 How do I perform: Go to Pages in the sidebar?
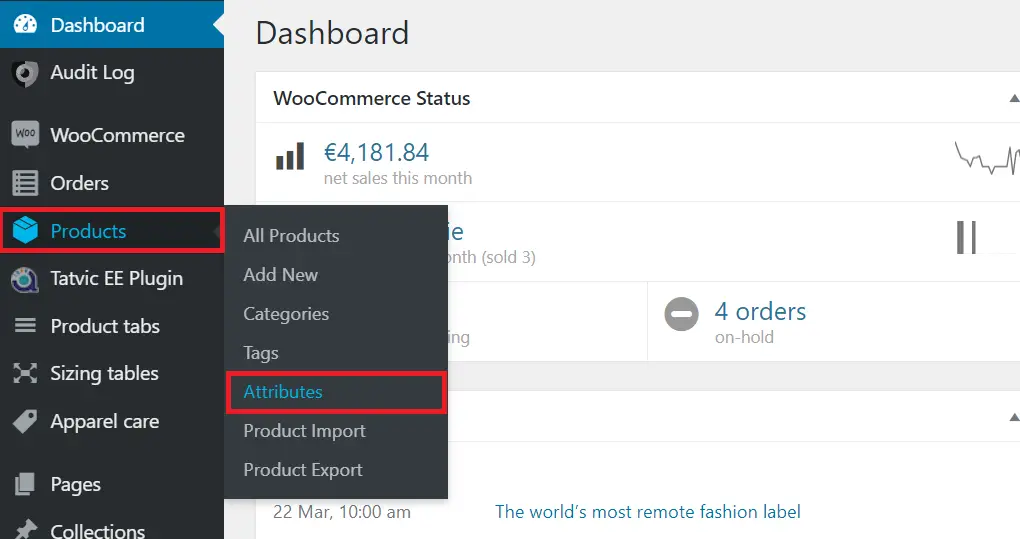pyautogui.click(x=112, y=484)
